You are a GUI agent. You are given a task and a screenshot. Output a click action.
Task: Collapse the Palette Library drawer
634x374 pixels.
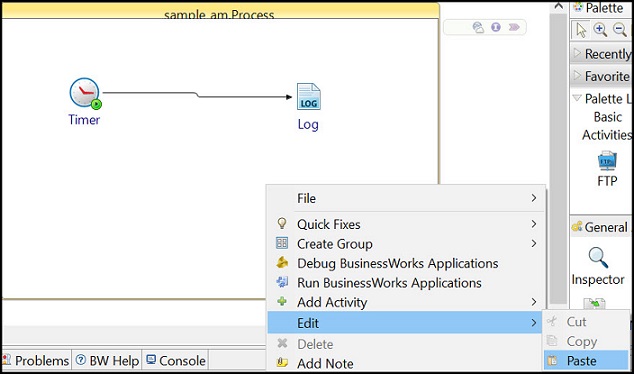coord(577,98)
